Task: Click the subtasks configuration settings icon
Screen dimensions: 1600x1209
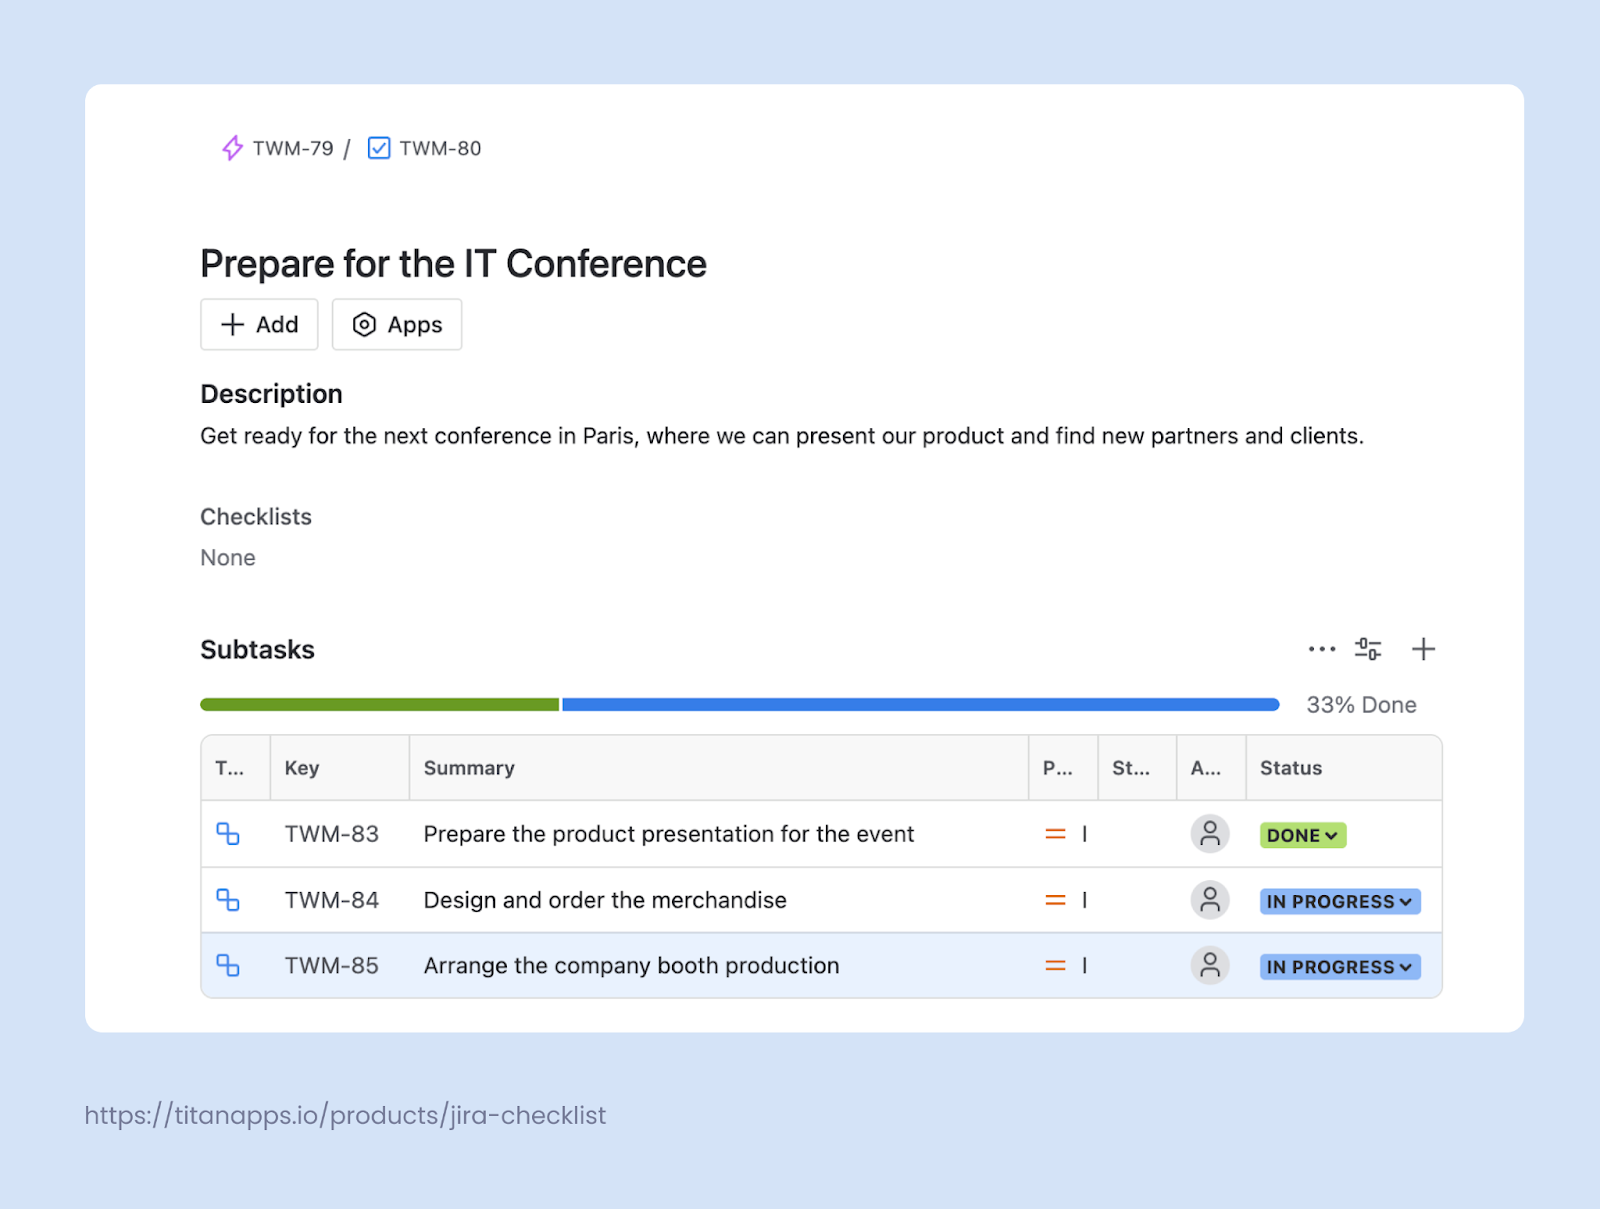Action: [x=1368, y=649]
